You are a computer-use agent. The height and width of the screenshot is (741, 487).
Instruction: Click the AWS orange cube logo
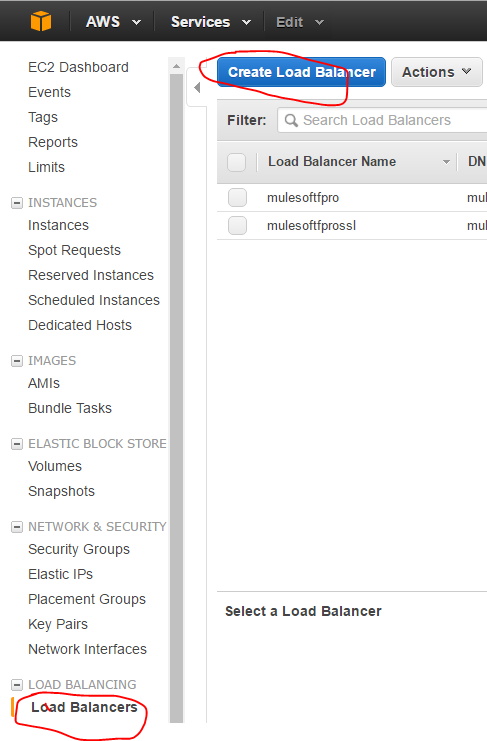(x=41, y=21)
